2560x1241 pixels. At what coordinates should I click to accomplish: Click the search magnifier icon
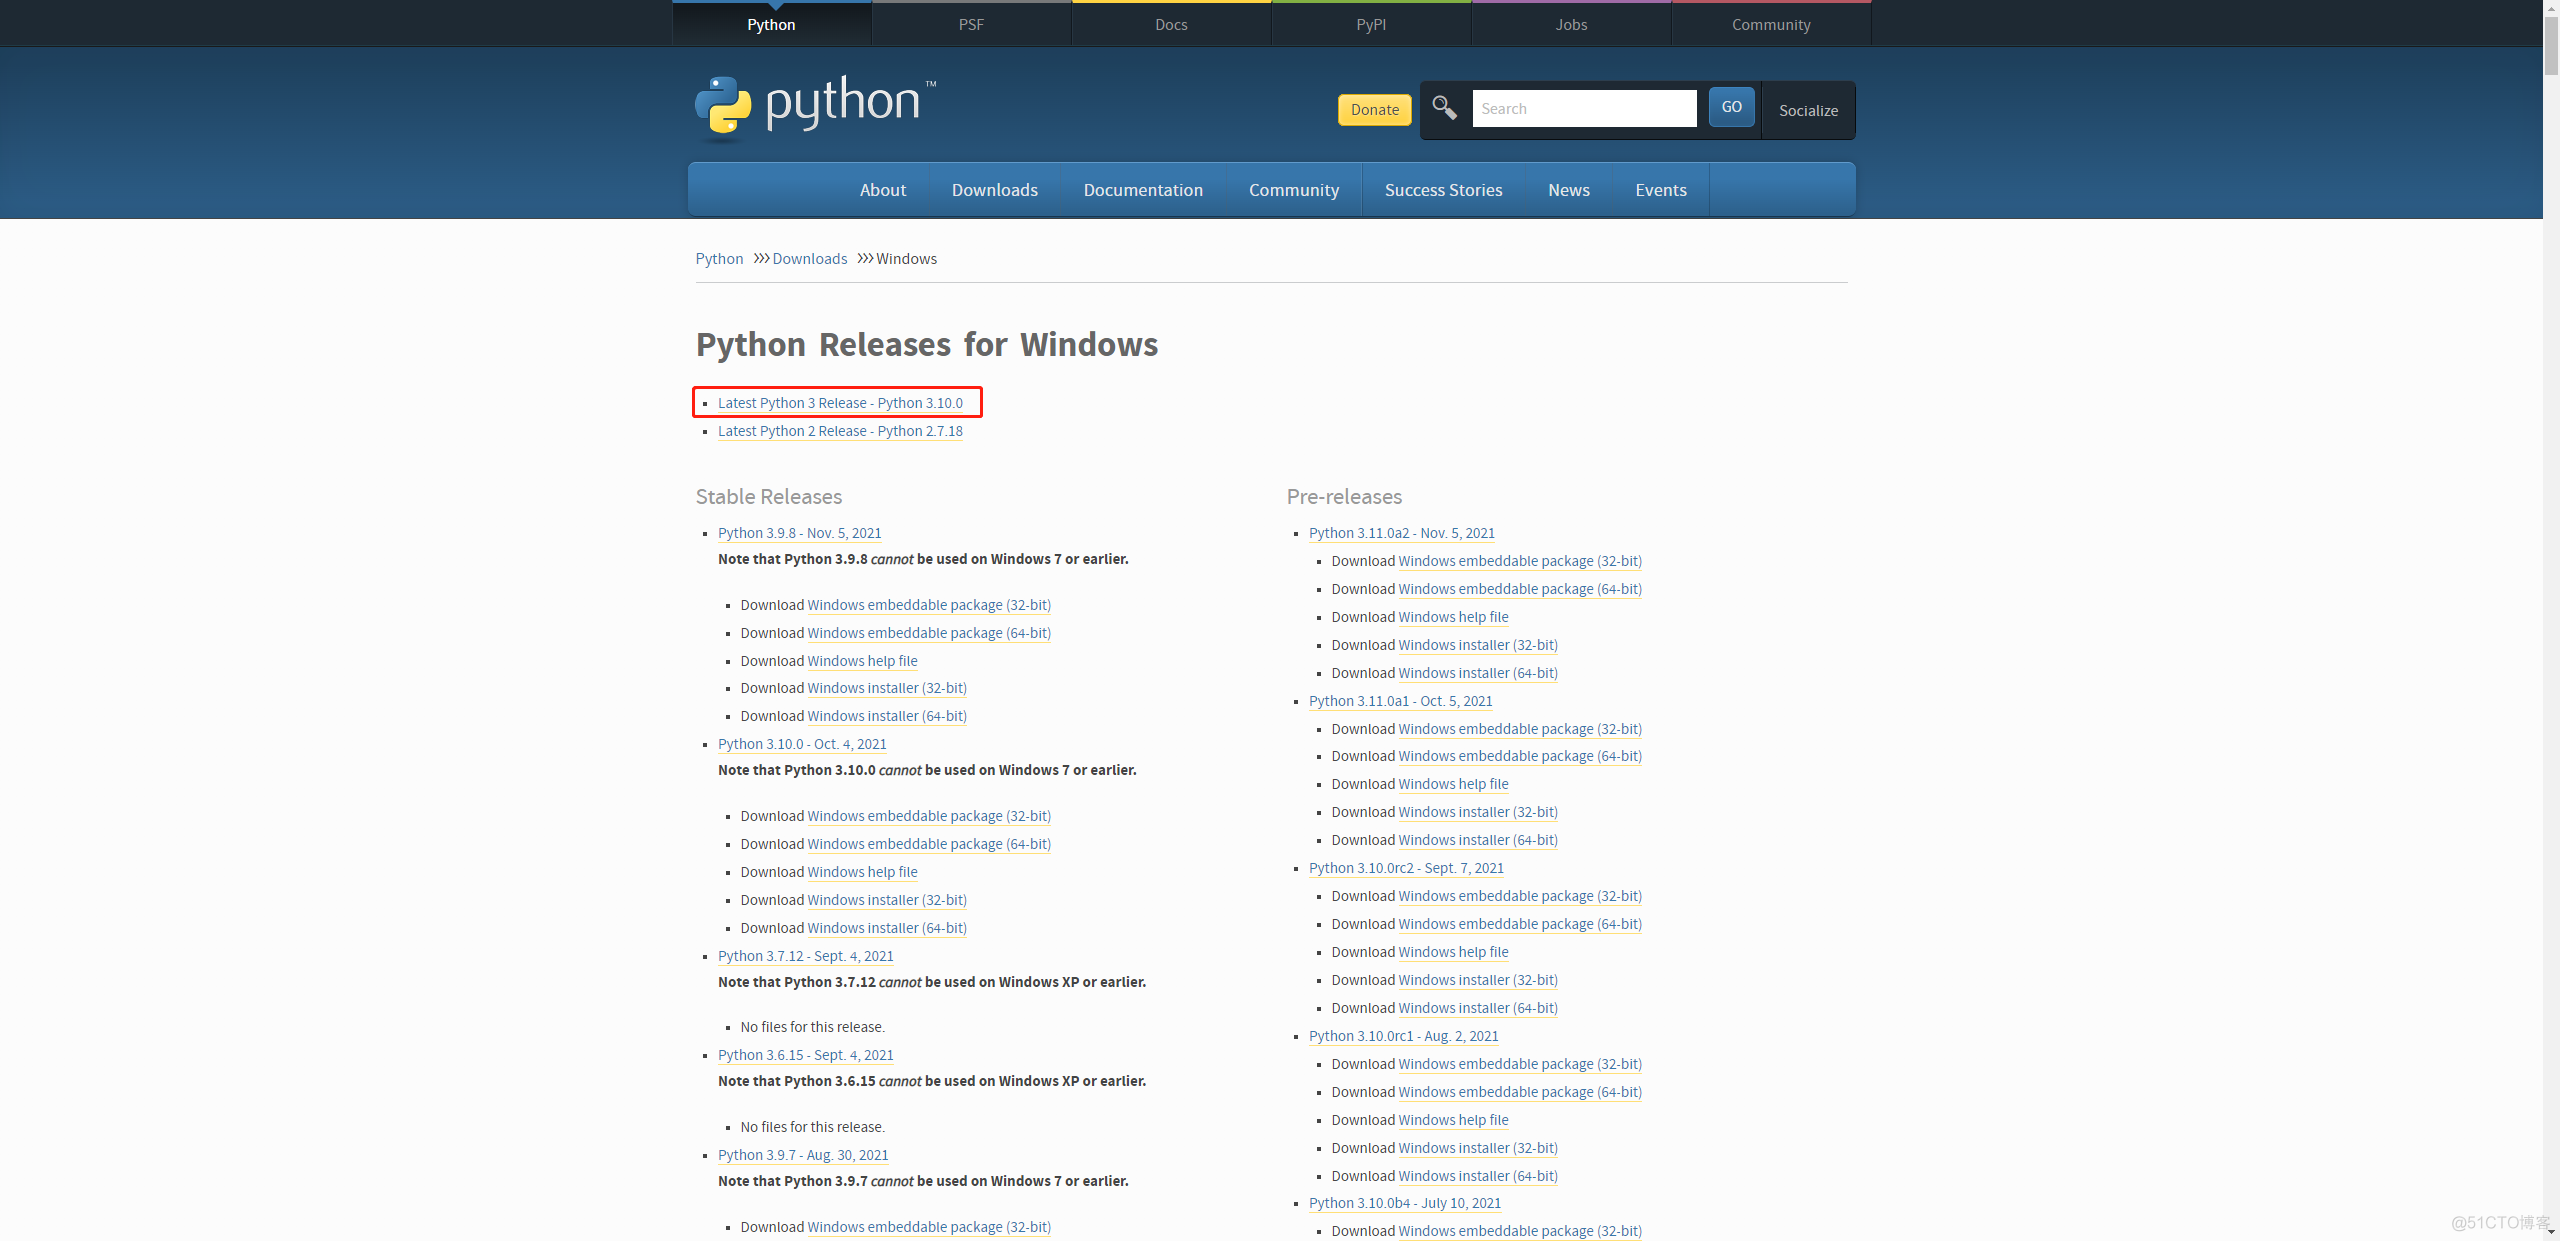point(1443,108)
